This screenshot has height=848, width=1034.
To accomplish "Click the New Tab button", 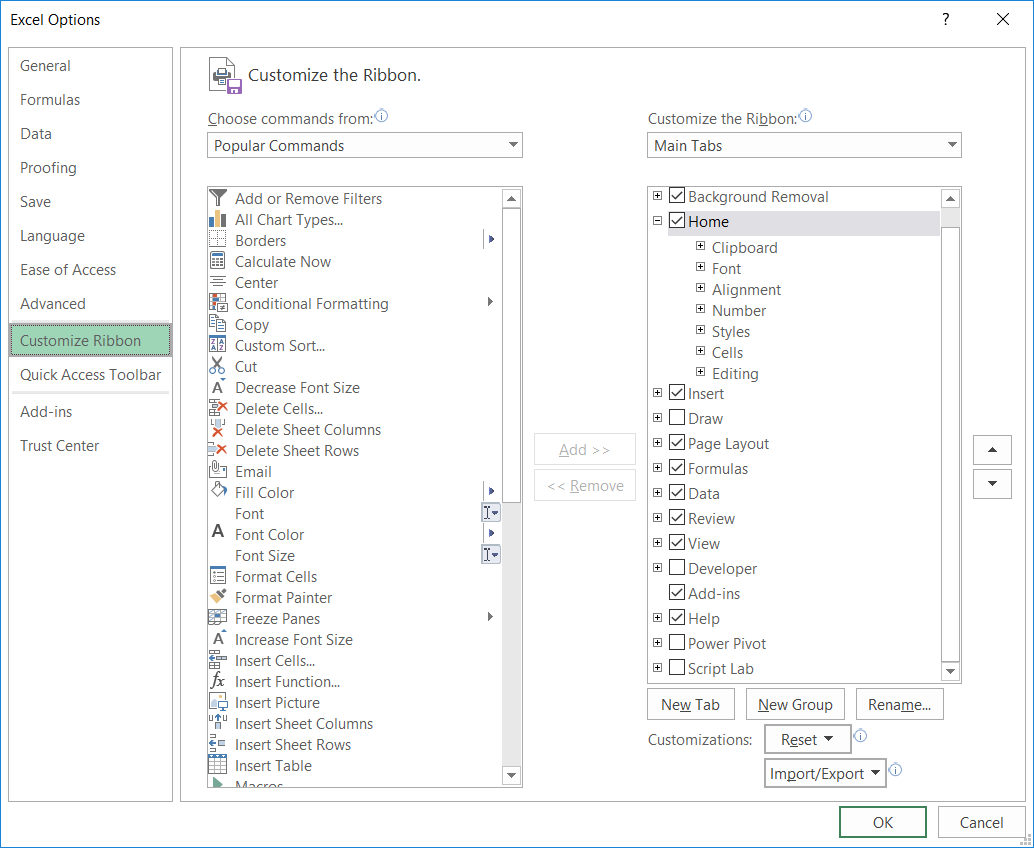I will pos(690,704).
